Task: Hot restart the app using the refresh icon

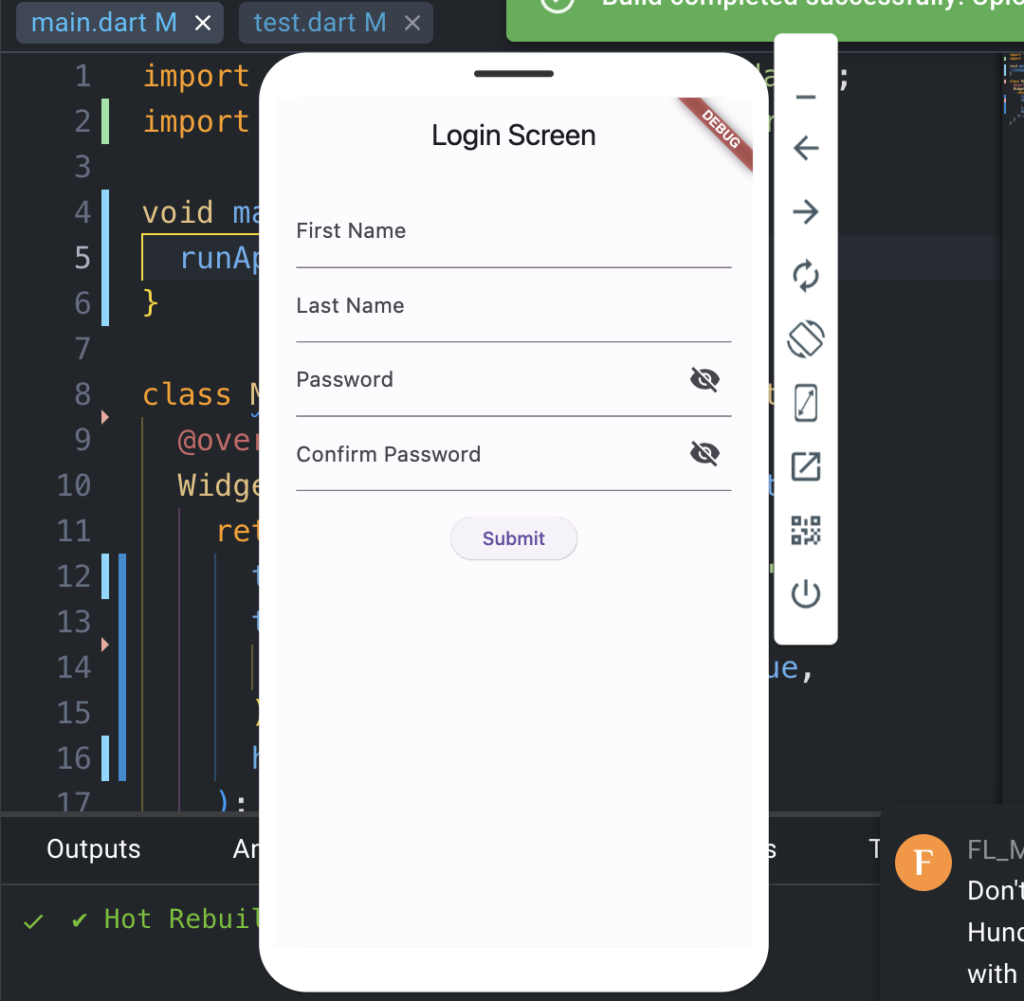Action: [x=805, y=276]
